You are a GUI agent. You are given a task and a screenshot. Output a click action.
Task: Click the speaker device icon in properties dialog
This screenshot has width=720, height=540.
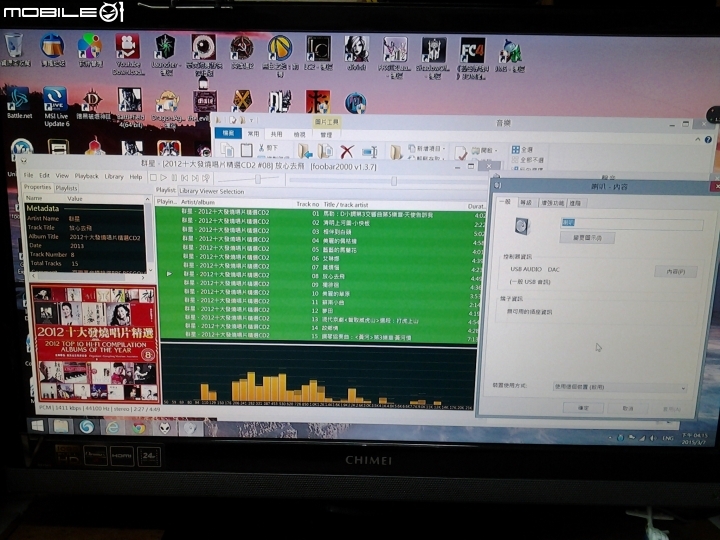[522, 226]
